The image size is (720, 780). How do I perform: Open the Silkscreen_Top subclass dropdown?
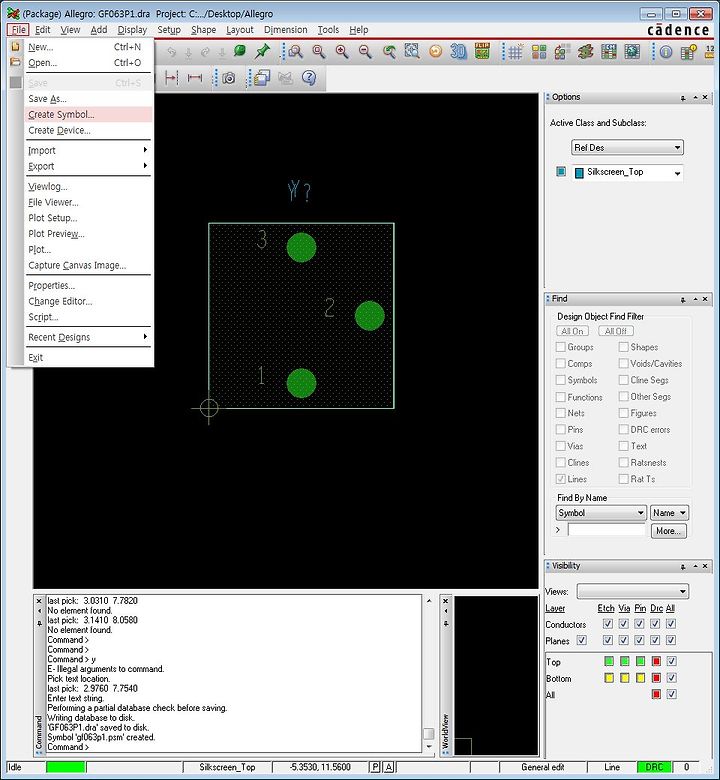627,173
